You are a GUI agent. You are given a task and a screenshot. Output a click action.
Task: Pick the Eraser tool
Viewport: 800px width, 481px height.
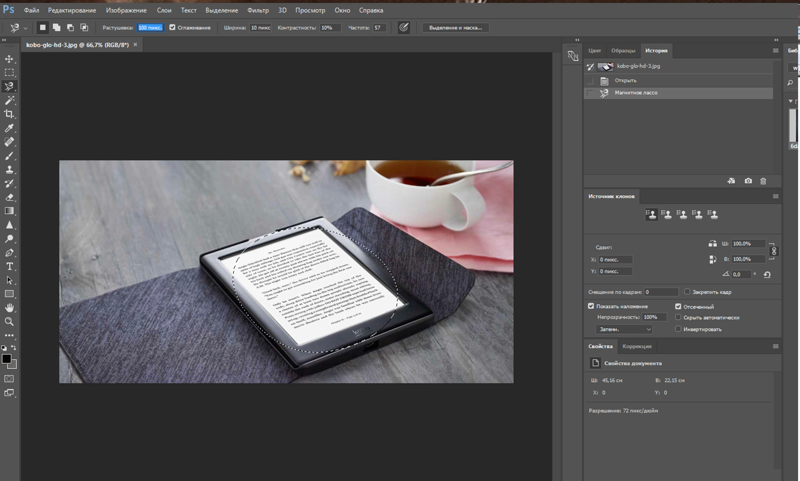(x=10, y=197)
